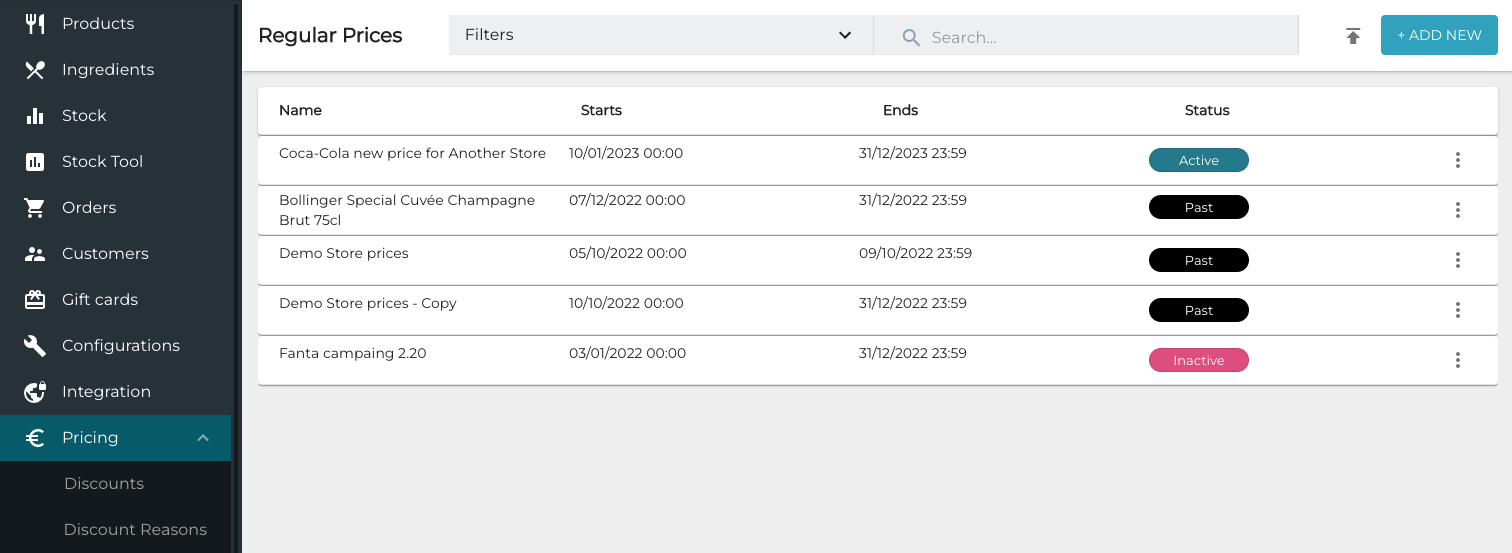The width and height of the screenshot is (1512, 553).
Task: Open the Filters dropdown
Action: point(660,35)
